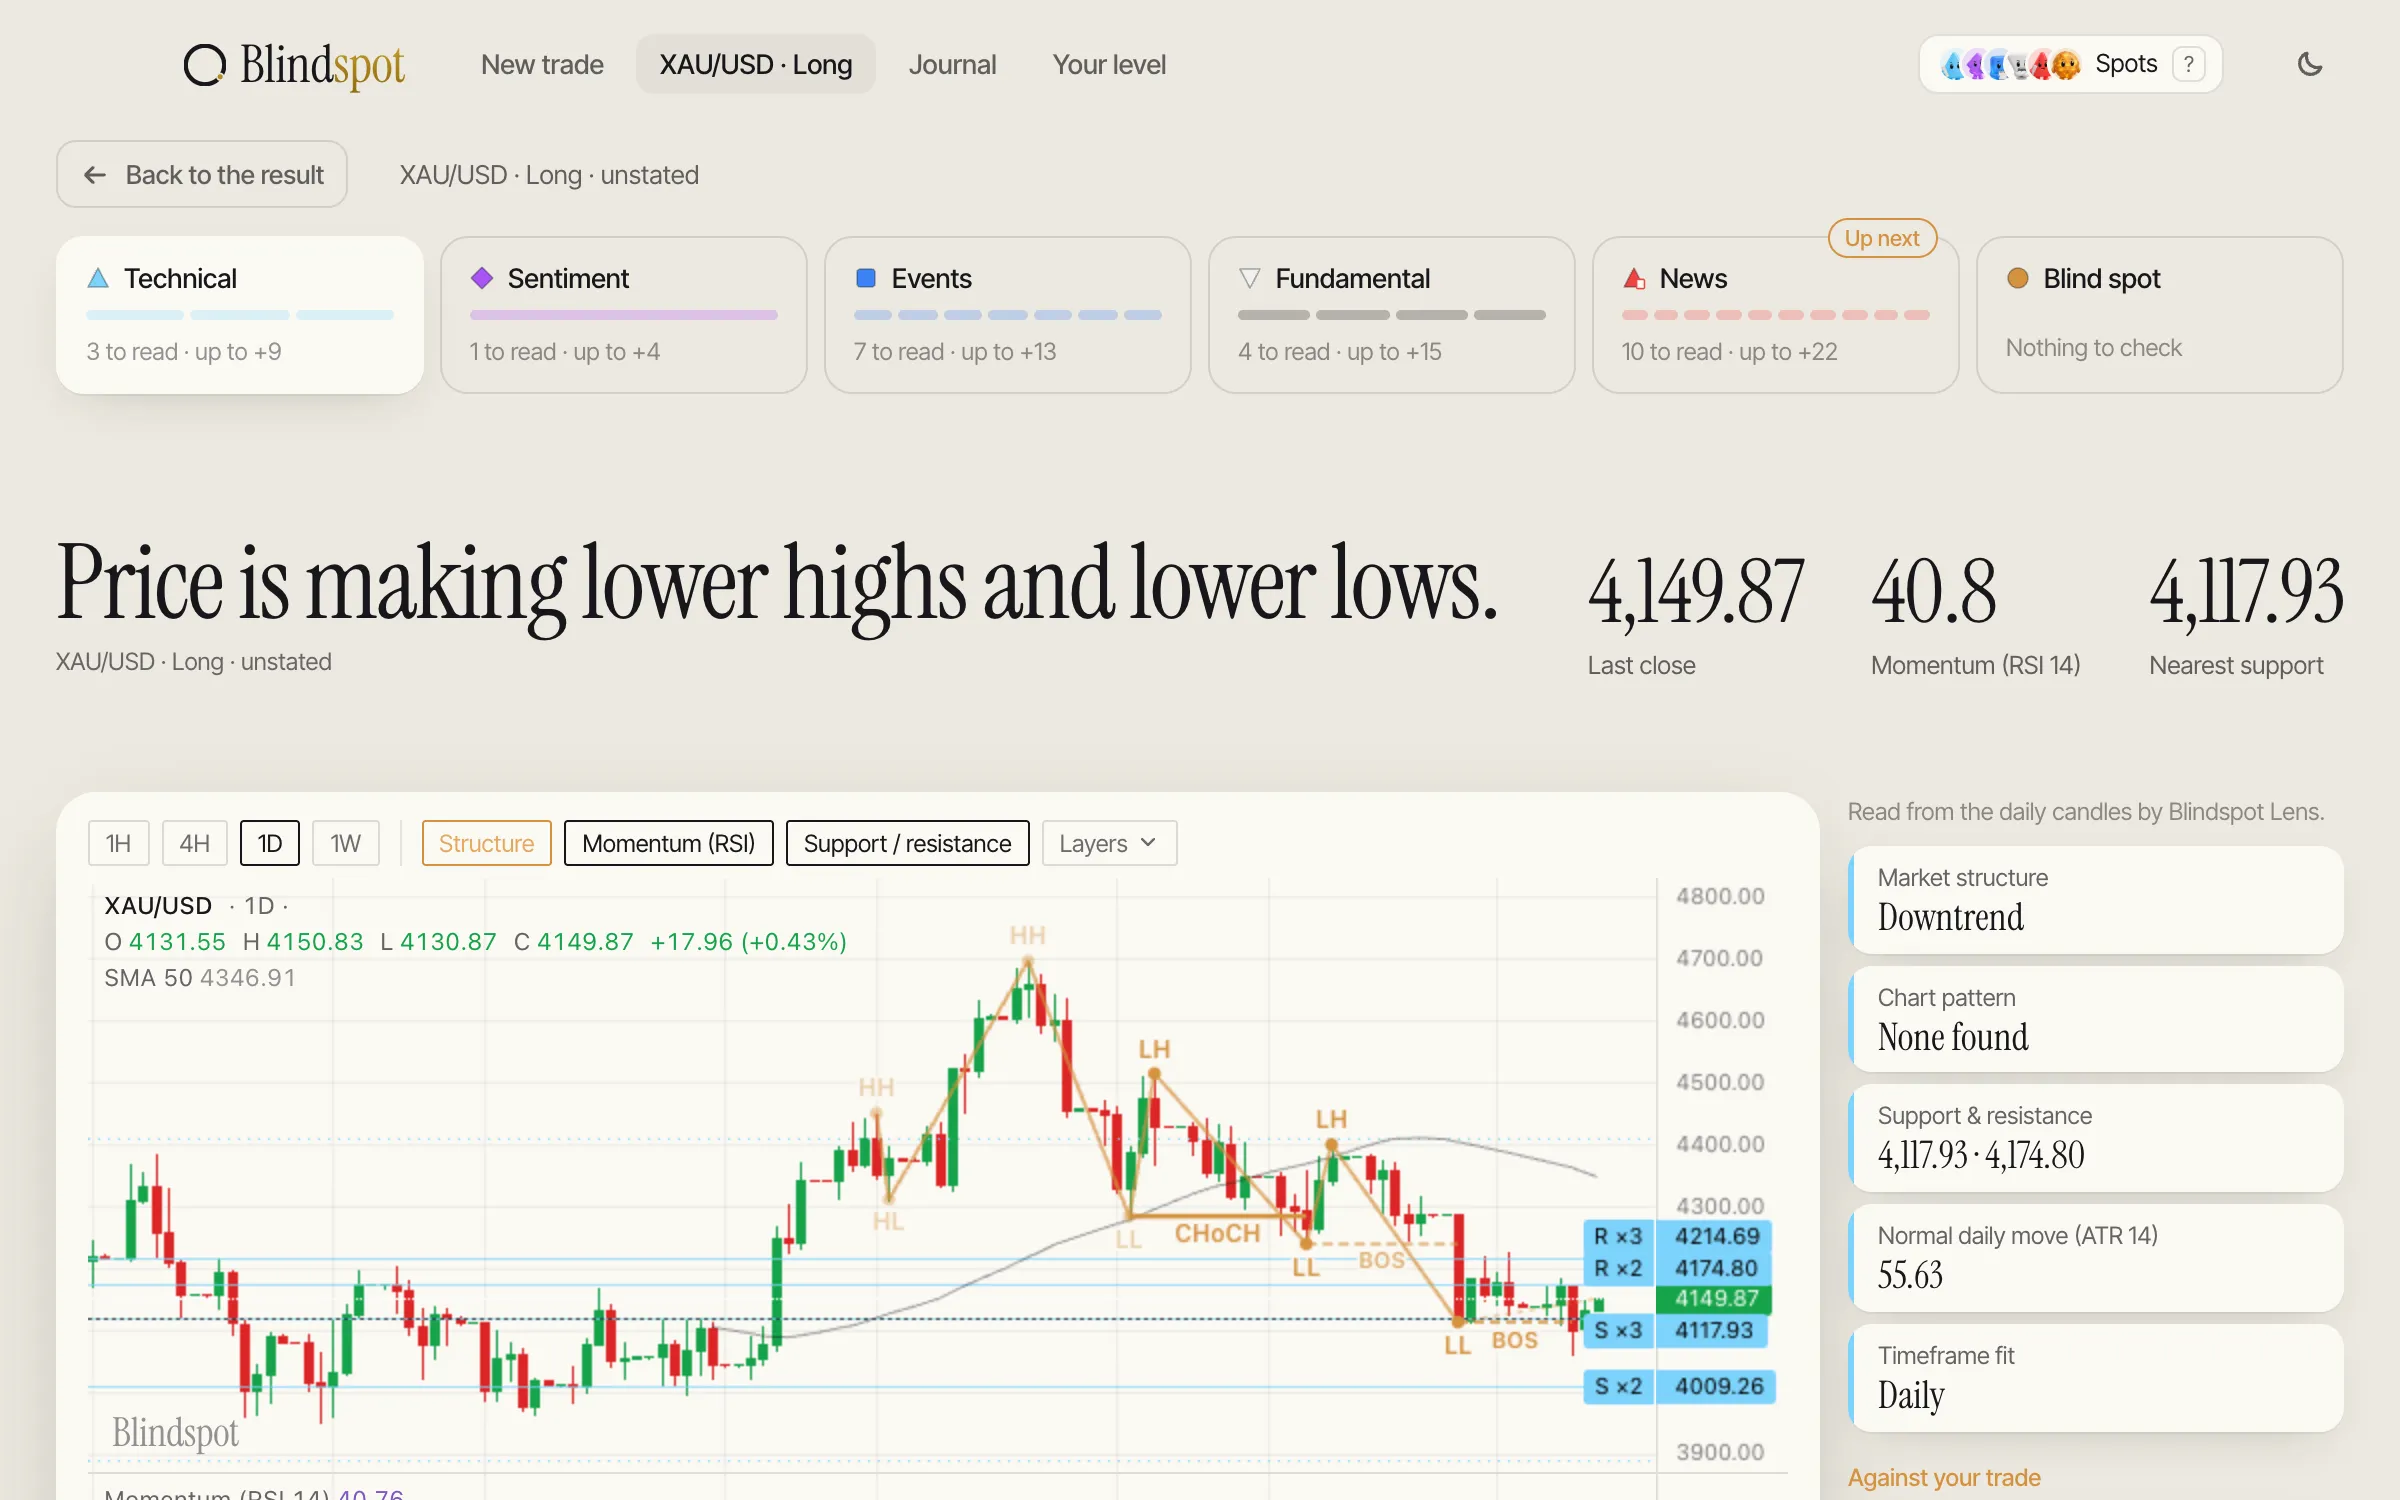Open the Timeframe fit Daily card
Image resolution: width=2400 pixels, height=1500 pixels.
point(2096,1378)
